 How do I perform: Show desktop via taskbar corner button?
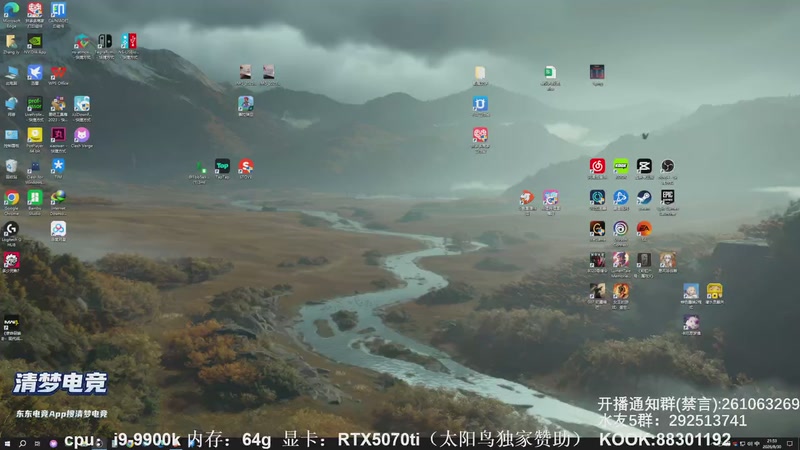click(798, 444)
